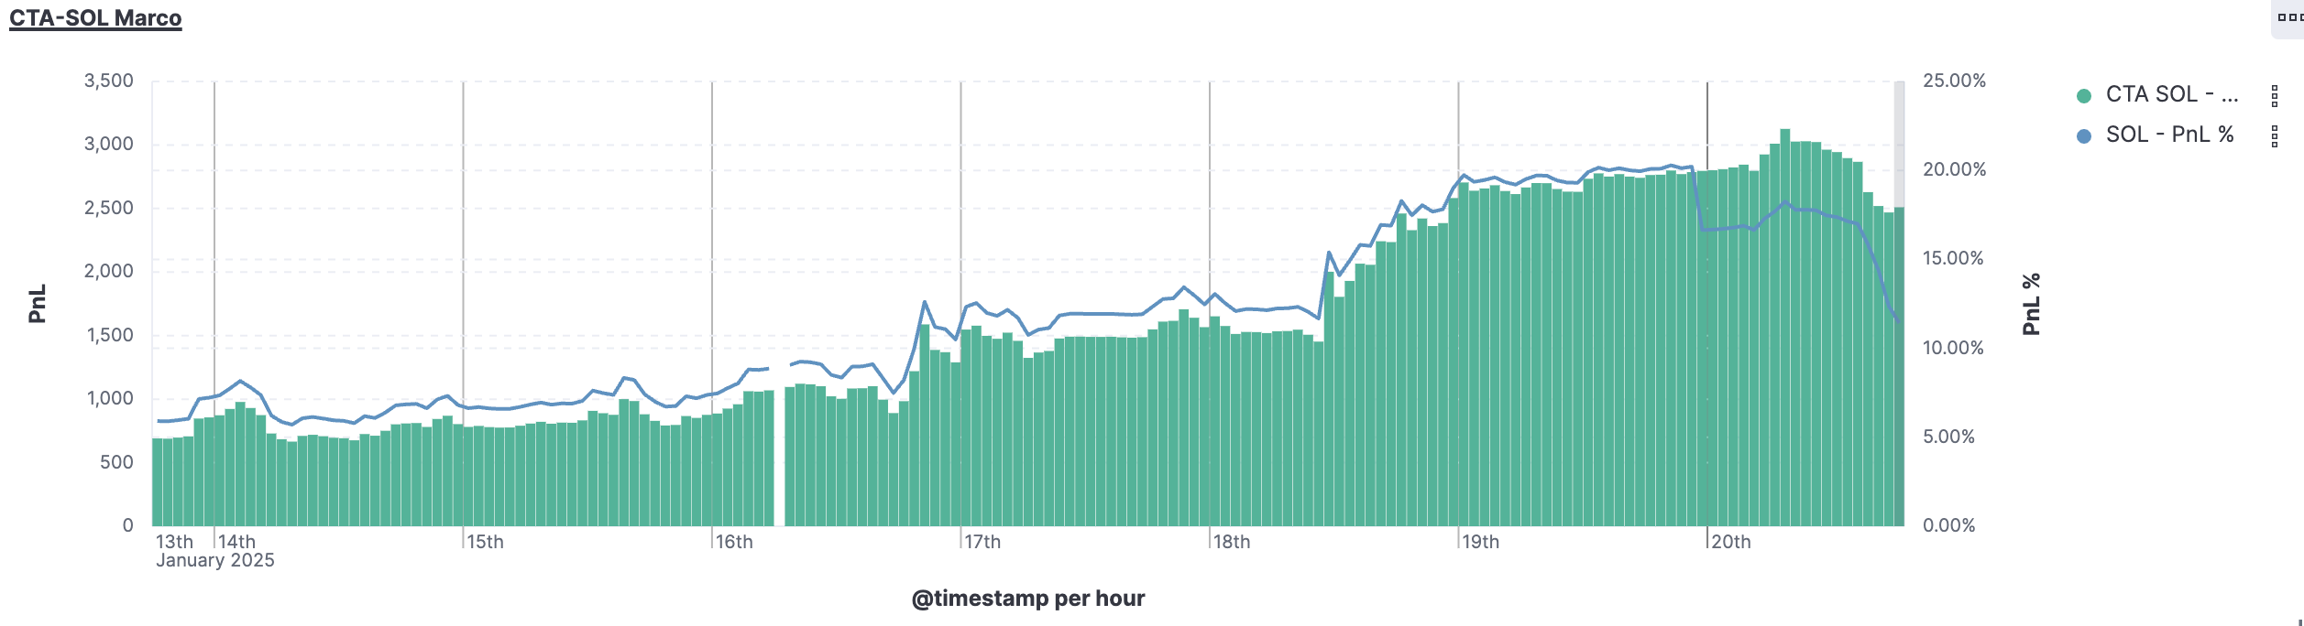Click the 20th date marker
The width and height of the screenshot is (2304, 626).
1731,541
